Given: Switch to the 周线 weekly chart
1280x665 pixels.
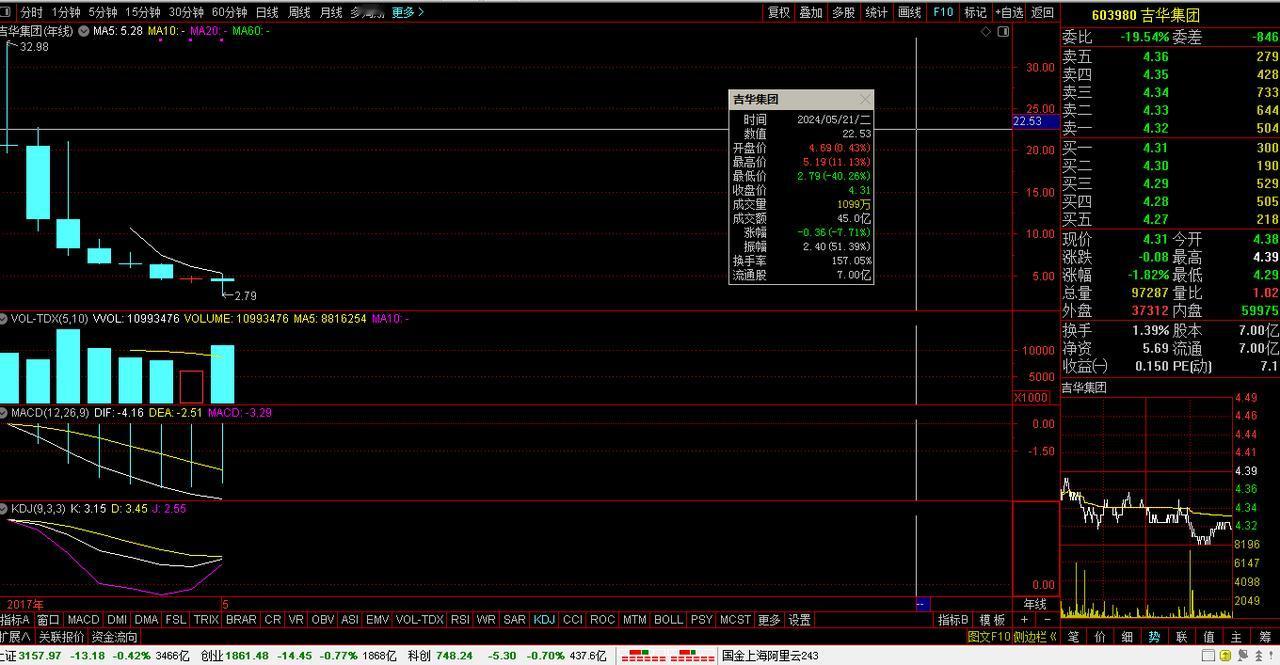Looking at the screenshot, I should tap(299, 12).
